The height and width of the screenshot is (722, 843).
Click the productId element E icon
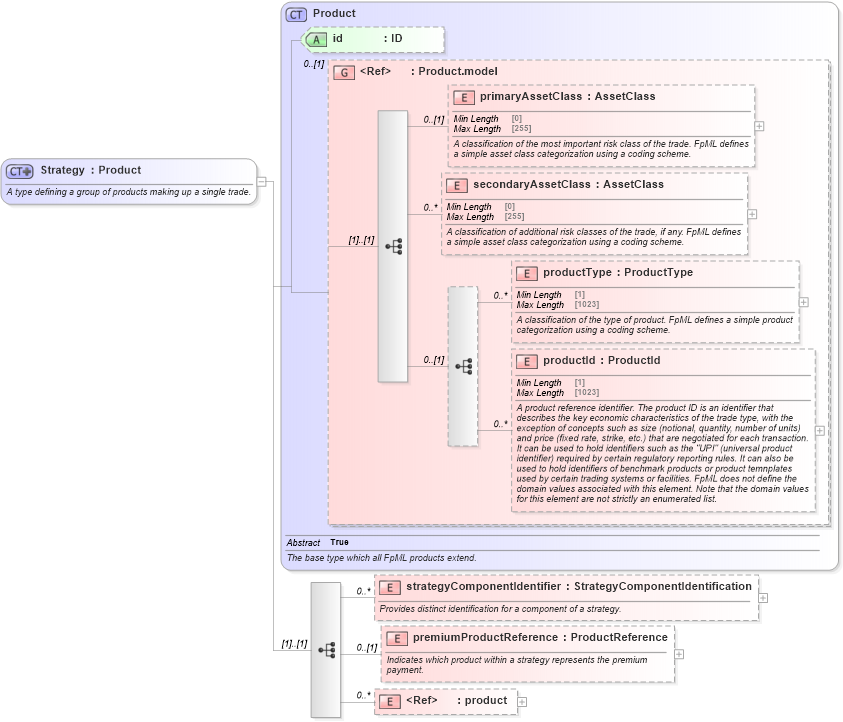click(527, 360)
